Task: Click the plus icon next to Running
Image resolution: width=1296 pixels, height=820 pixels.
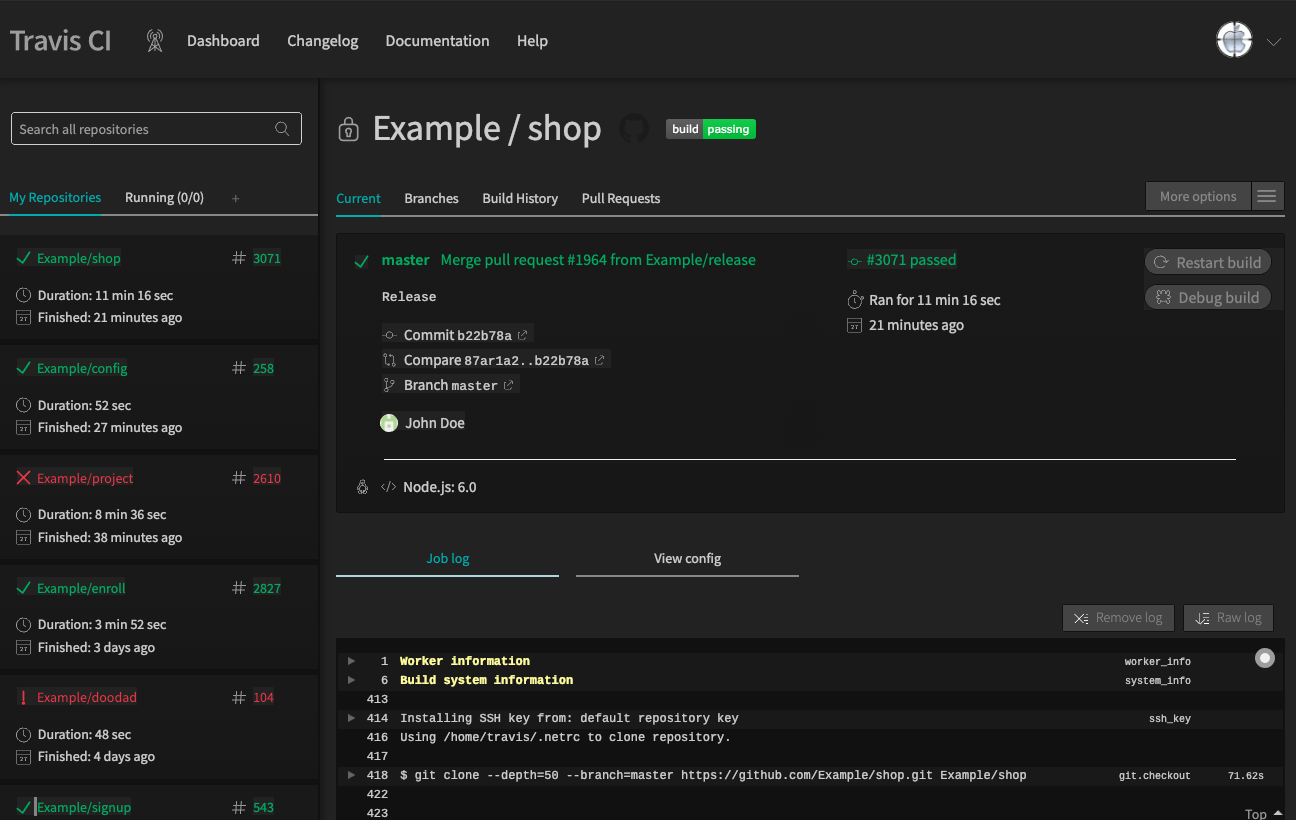Action: coord(236,198)
